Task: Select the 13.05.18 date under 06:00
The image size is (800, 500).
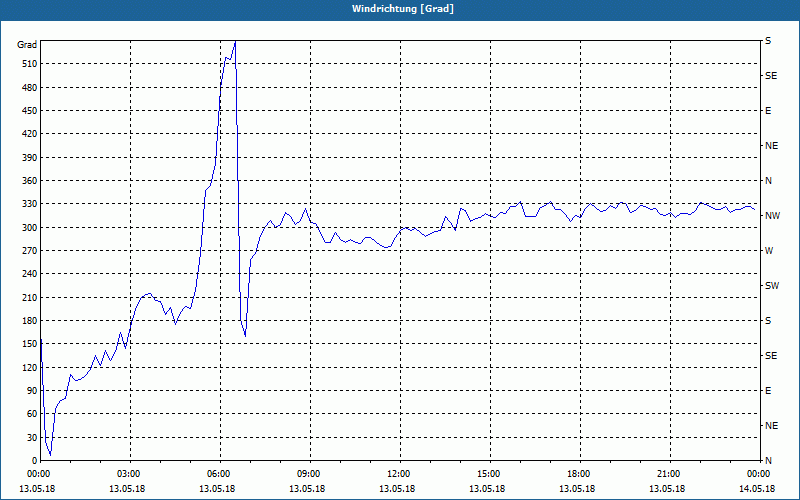Action: pos(217,488)
